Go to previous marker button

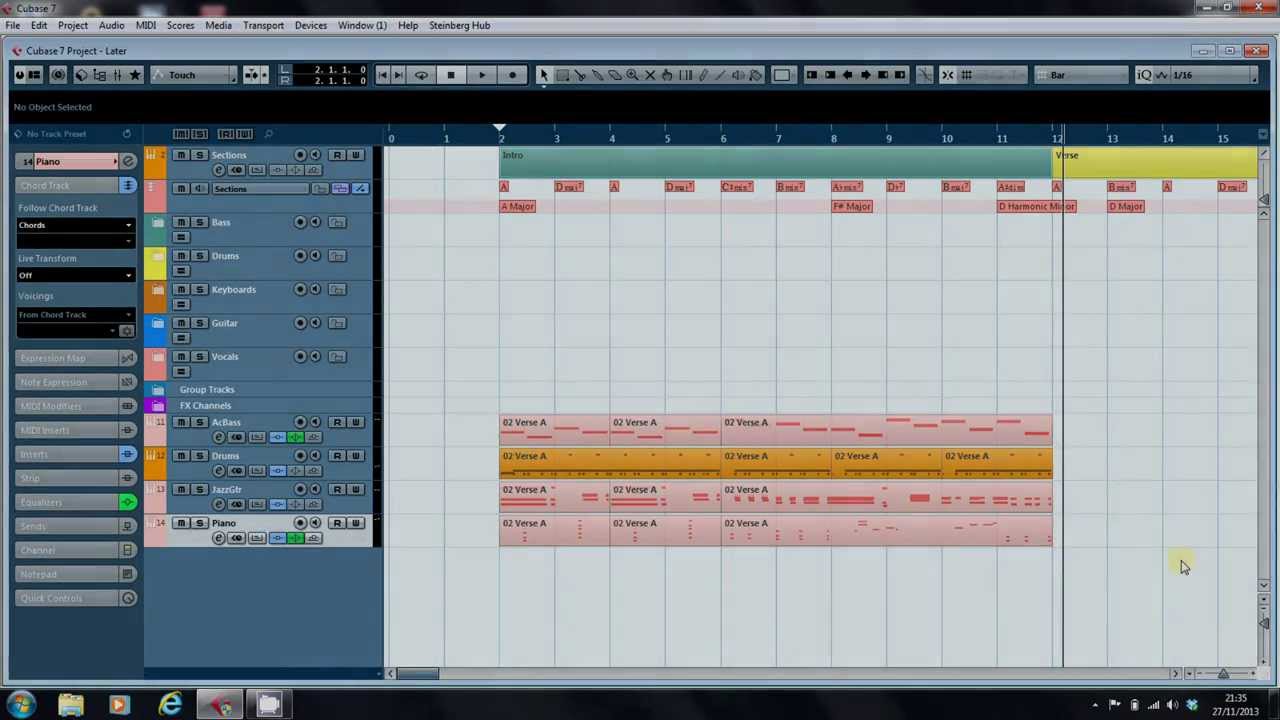382,75
